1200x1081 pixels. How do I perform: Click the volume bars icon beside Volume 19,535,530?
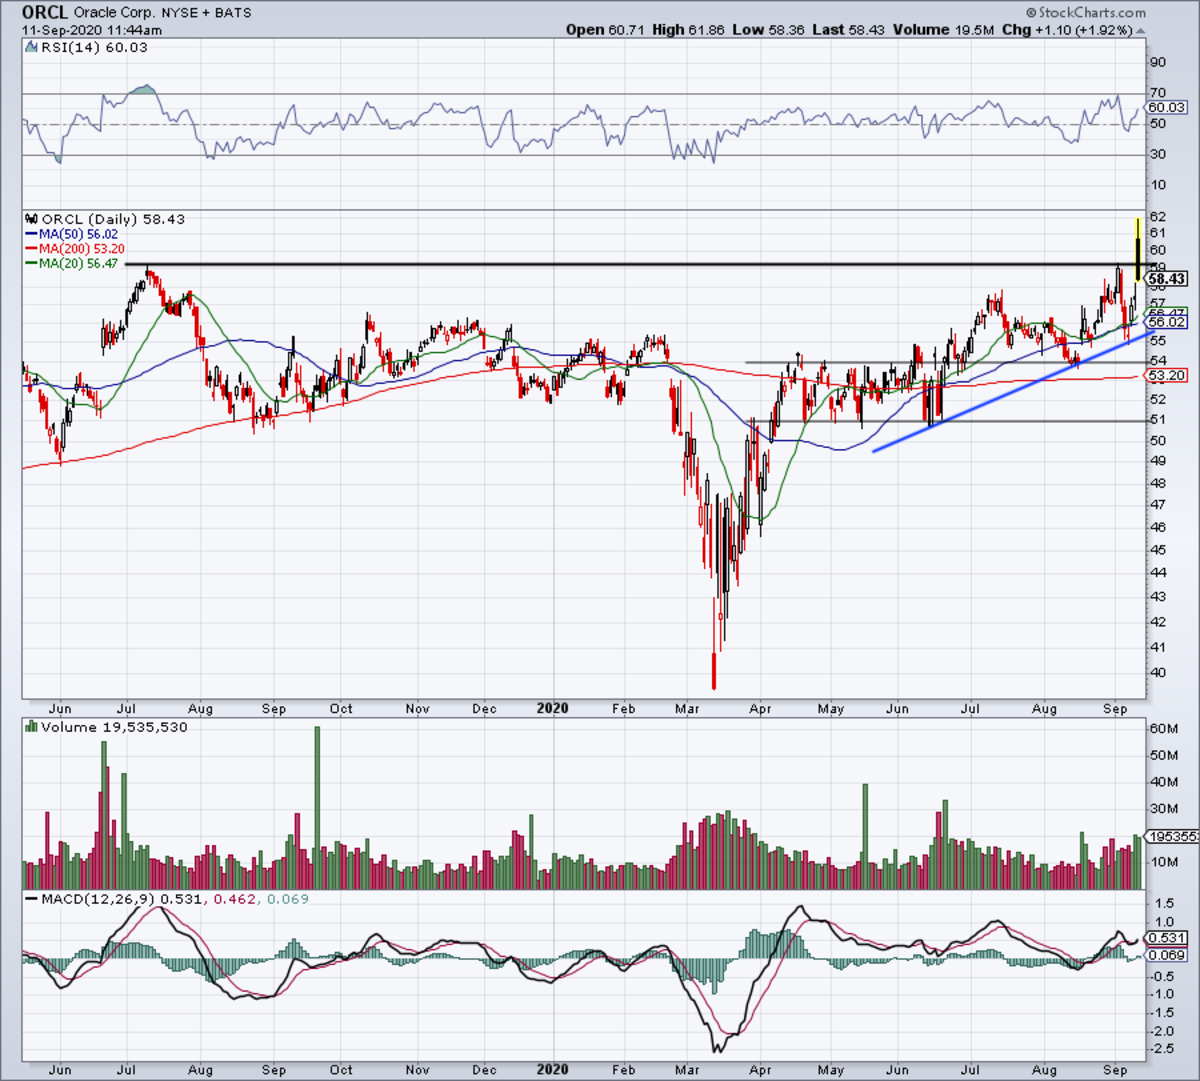point(31,727)
